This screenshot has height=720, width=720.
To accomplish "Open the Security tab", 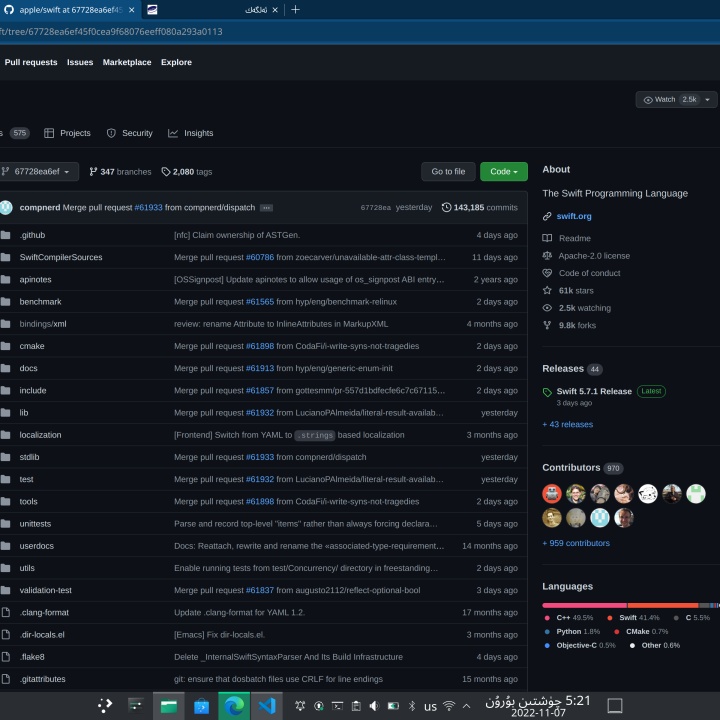I will point(129,133).
